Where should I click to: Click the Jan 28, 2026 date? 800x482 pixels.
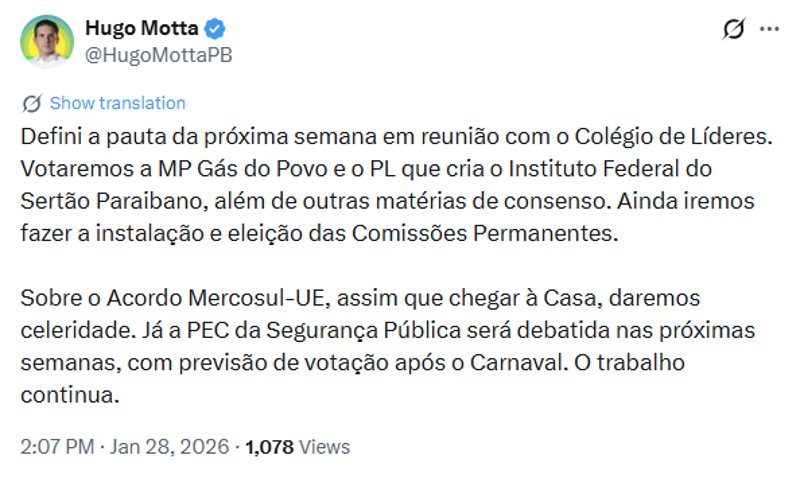[x=169, y=445]
